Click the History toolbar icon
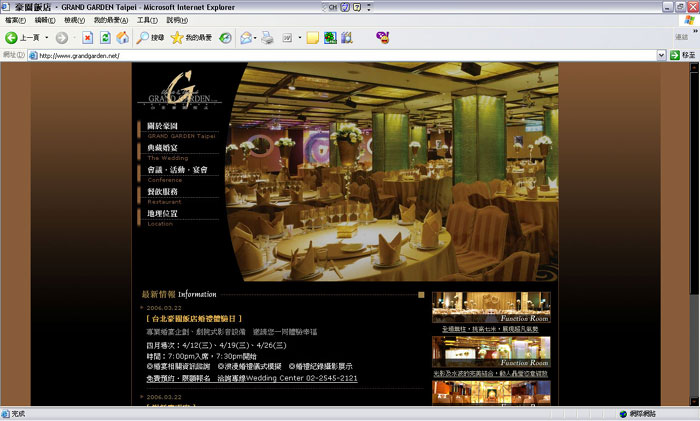700x421 pixels. [x=225, y=38]
